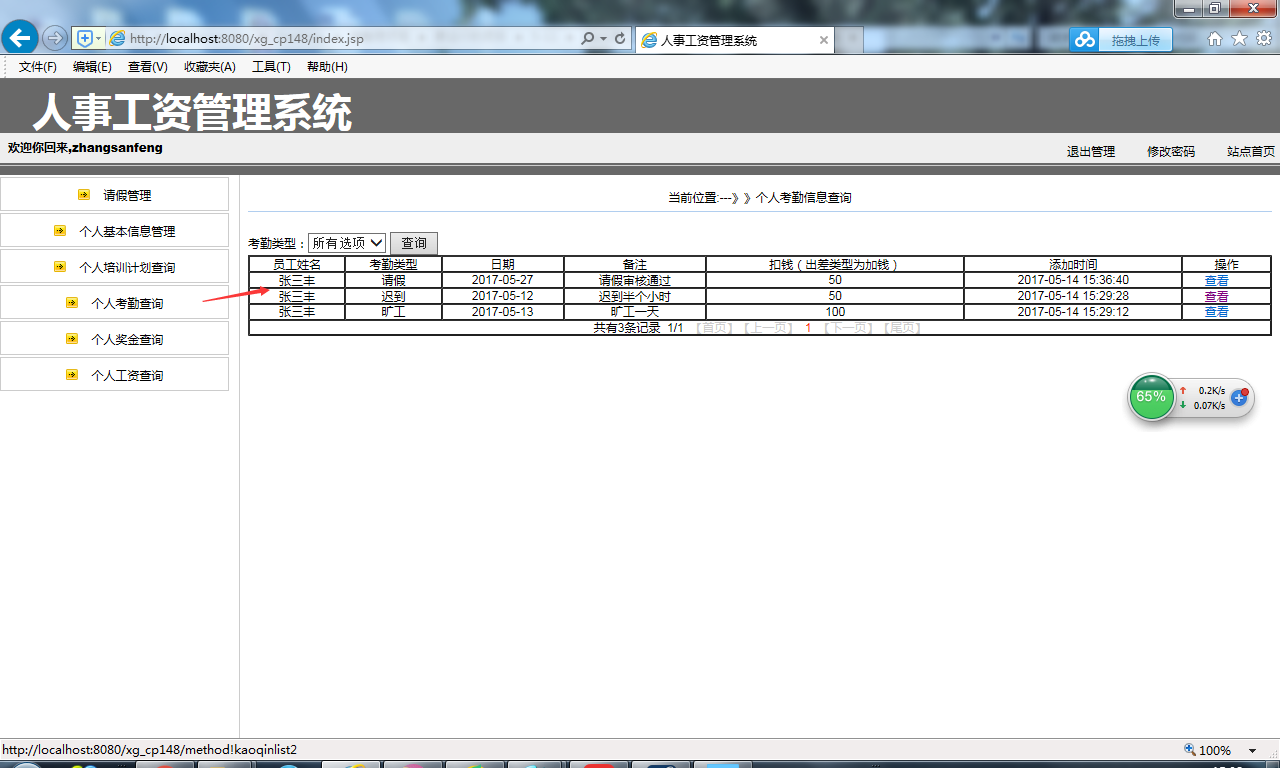Click the yellow arrow icon beside 个人基本信息管理

click(x=60, y=231)
